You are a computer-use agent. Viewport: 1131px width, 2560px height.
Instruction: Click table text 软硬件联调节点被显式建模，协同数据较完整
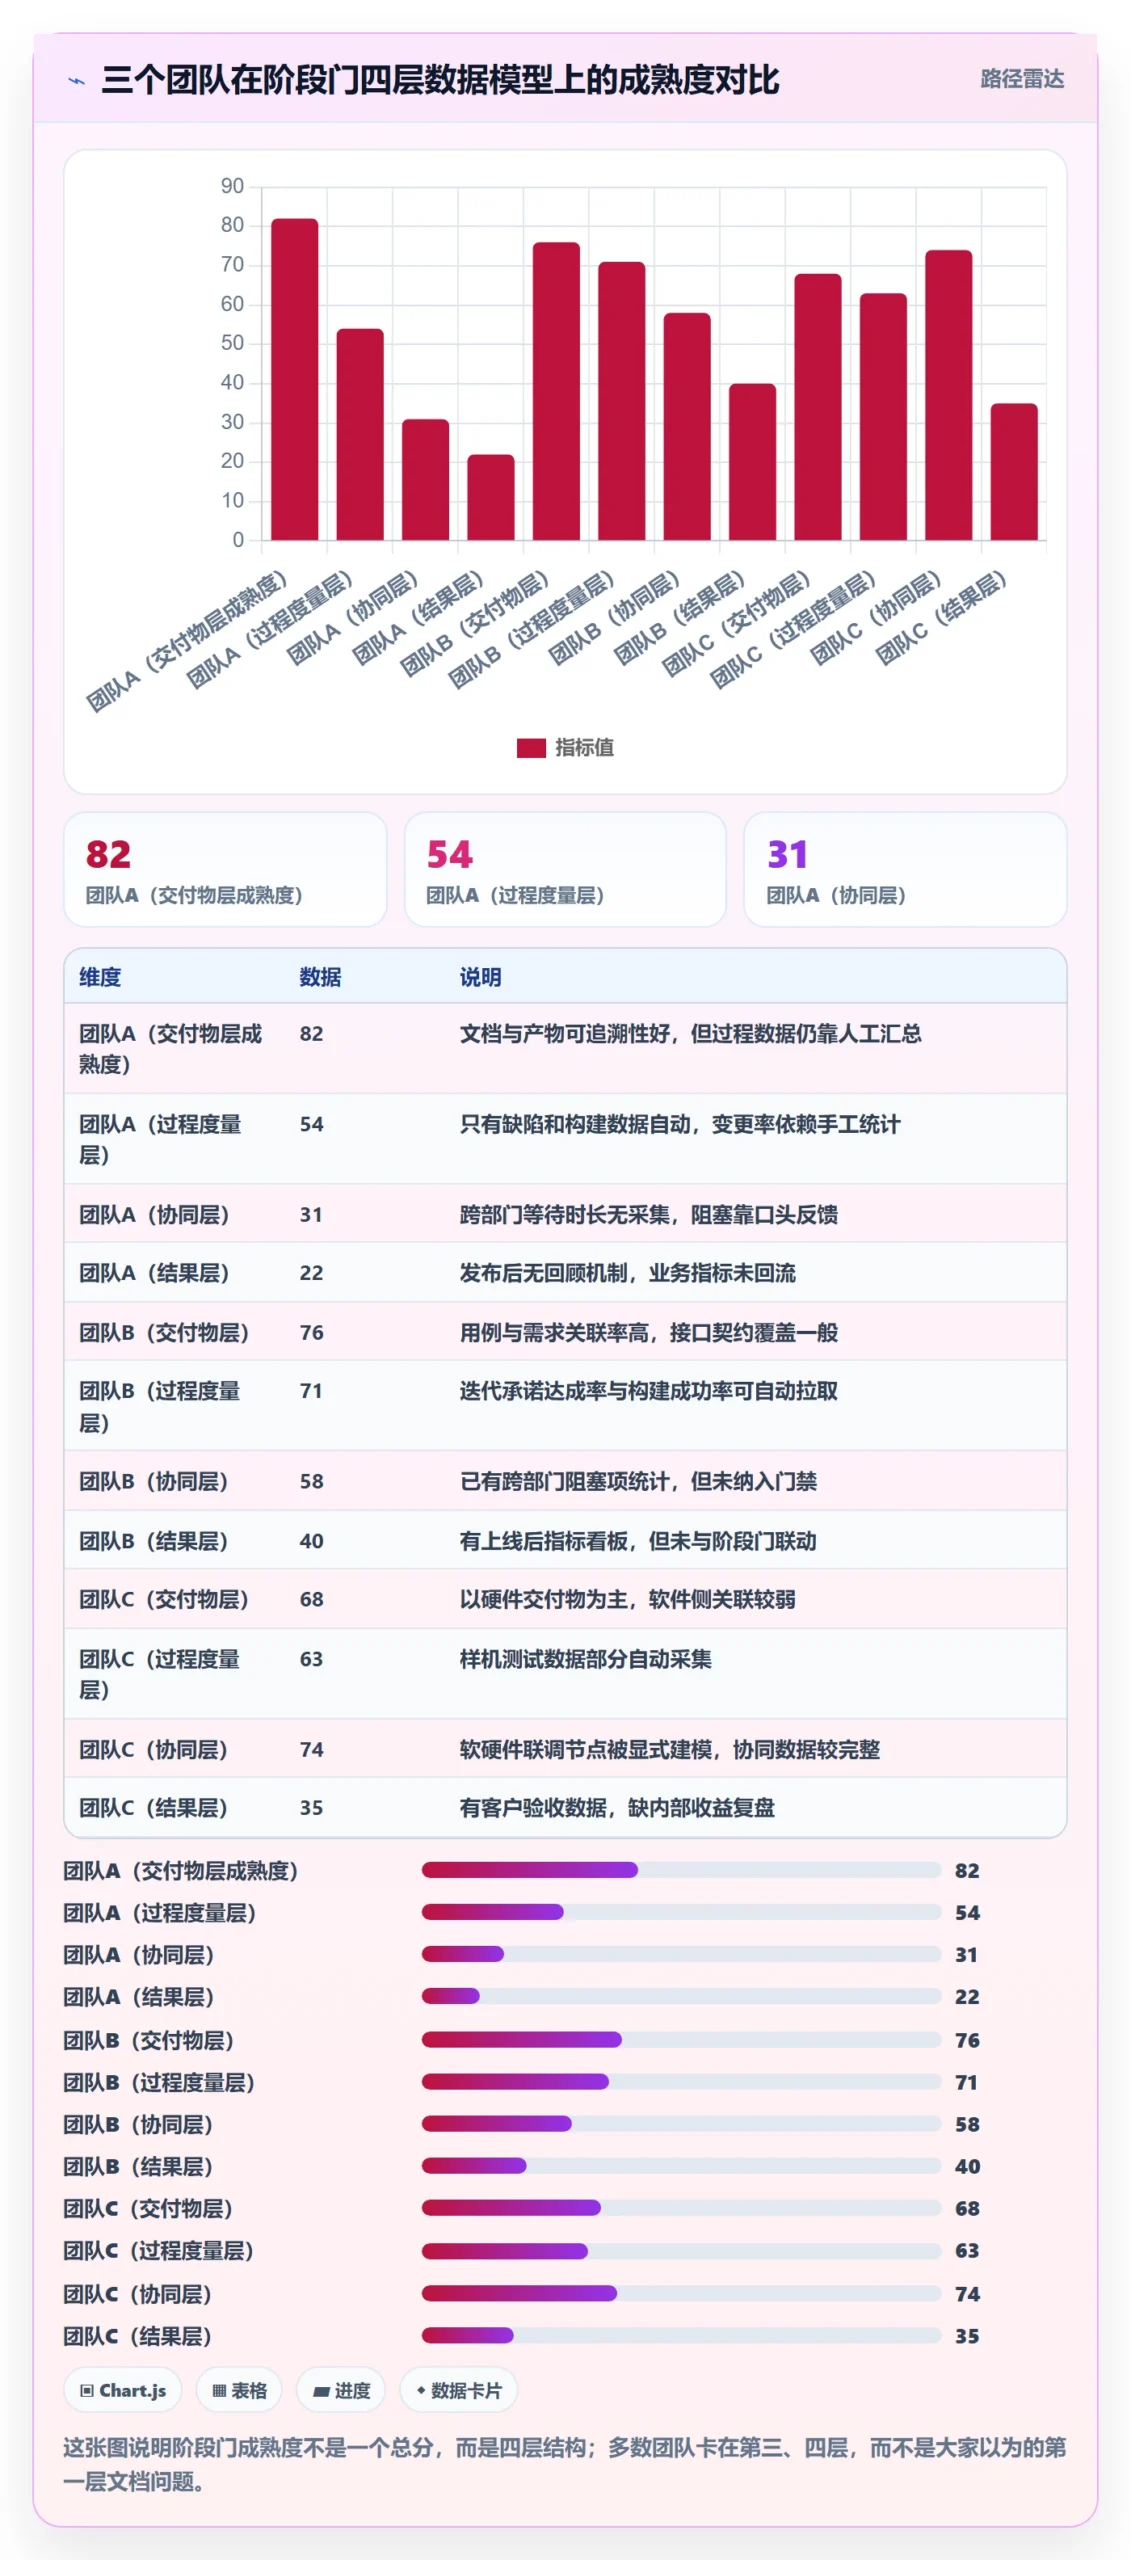coord(670,1749)
